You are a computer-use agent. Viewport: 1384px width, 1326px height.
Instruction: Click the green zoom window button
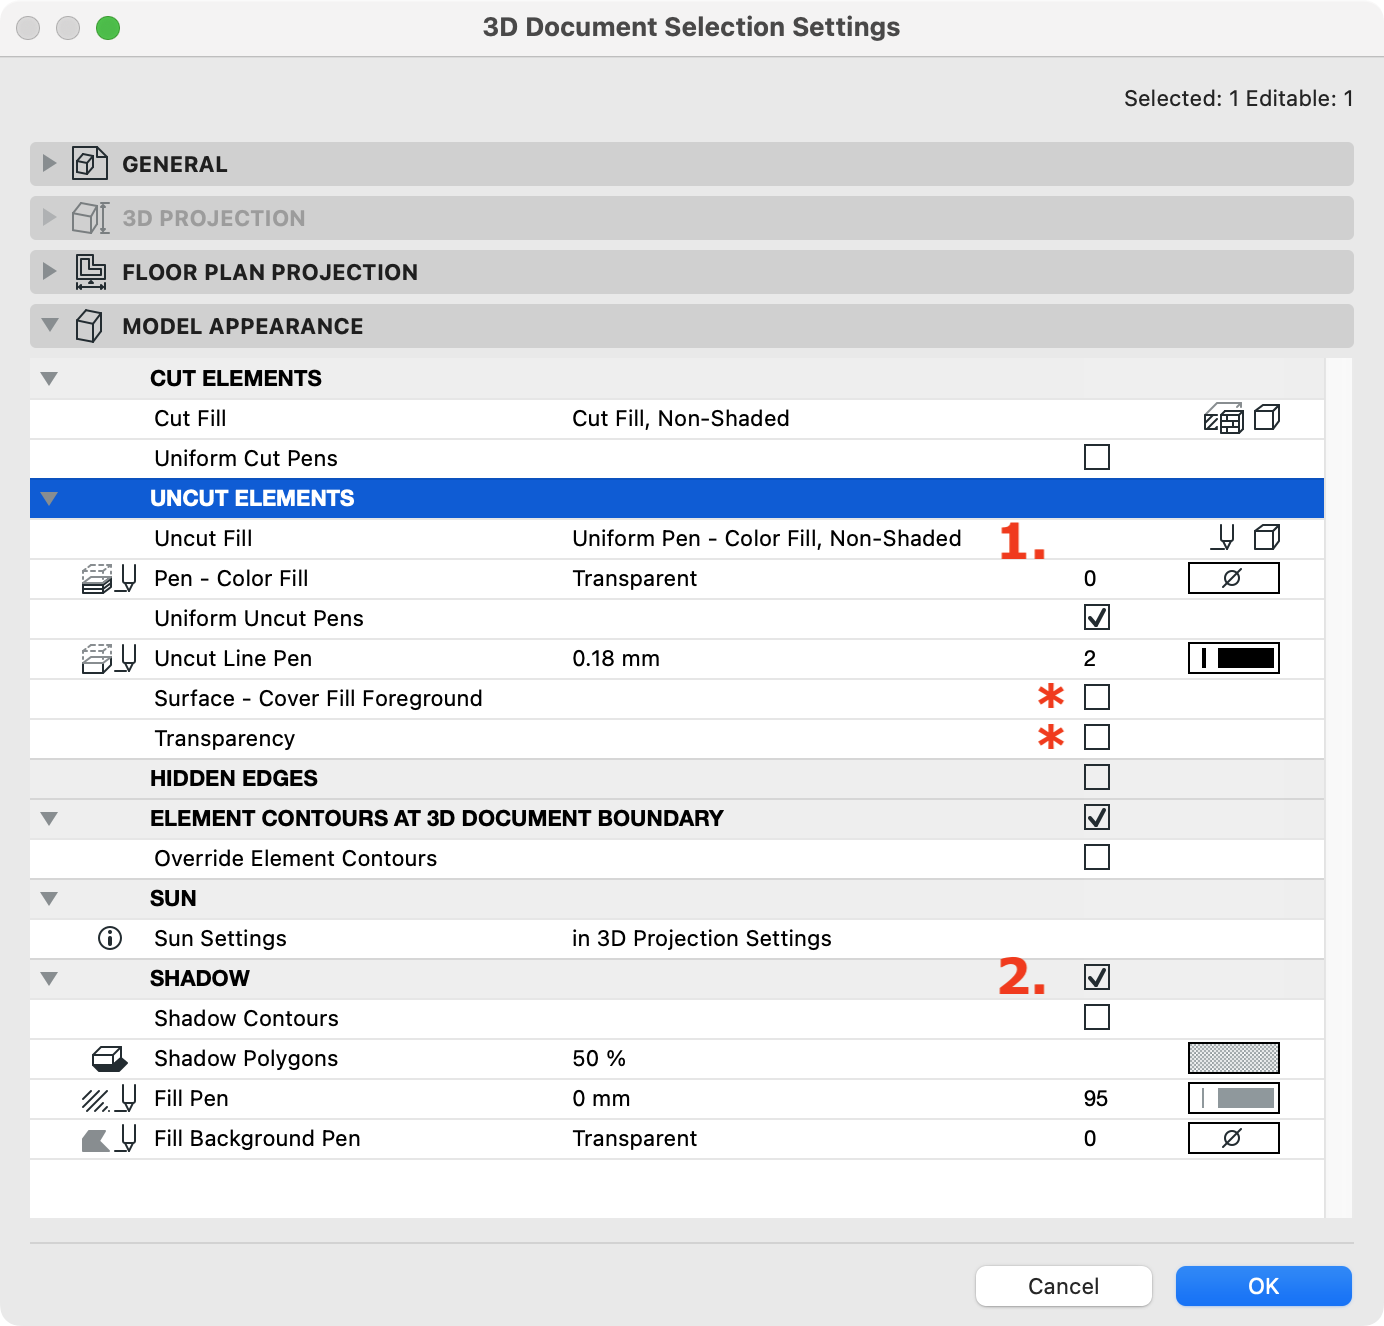(x=108, y=28)
